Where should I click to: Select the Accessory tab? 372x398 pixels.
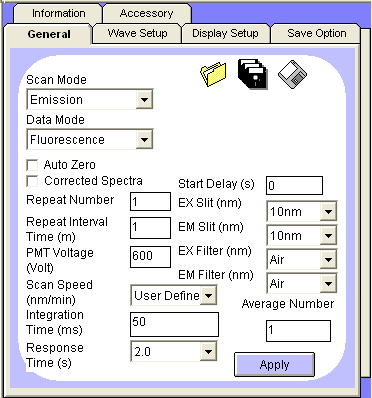pos(147,13)
